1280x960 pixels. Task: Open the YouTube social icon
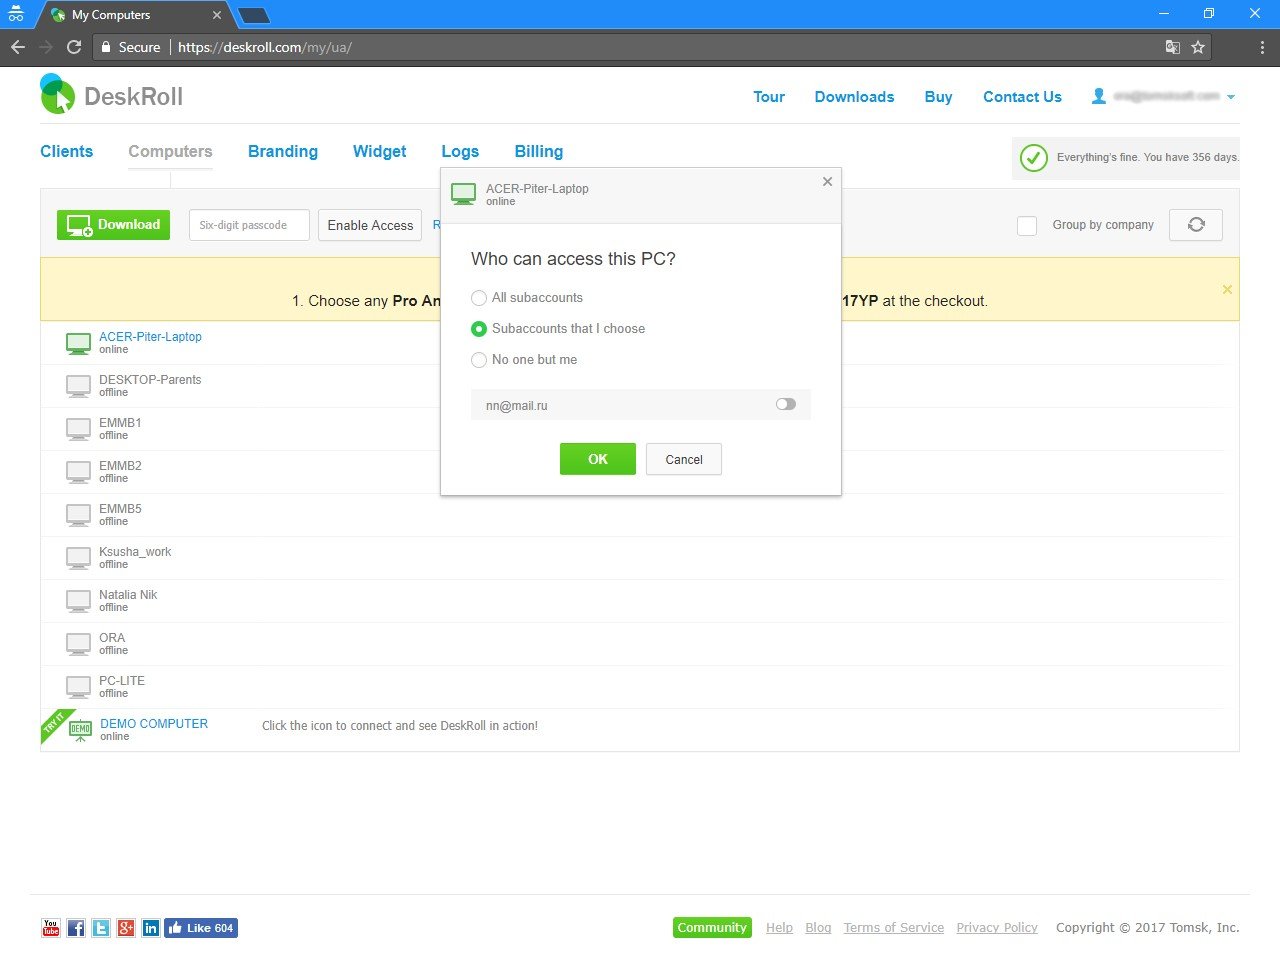(51, 928)
